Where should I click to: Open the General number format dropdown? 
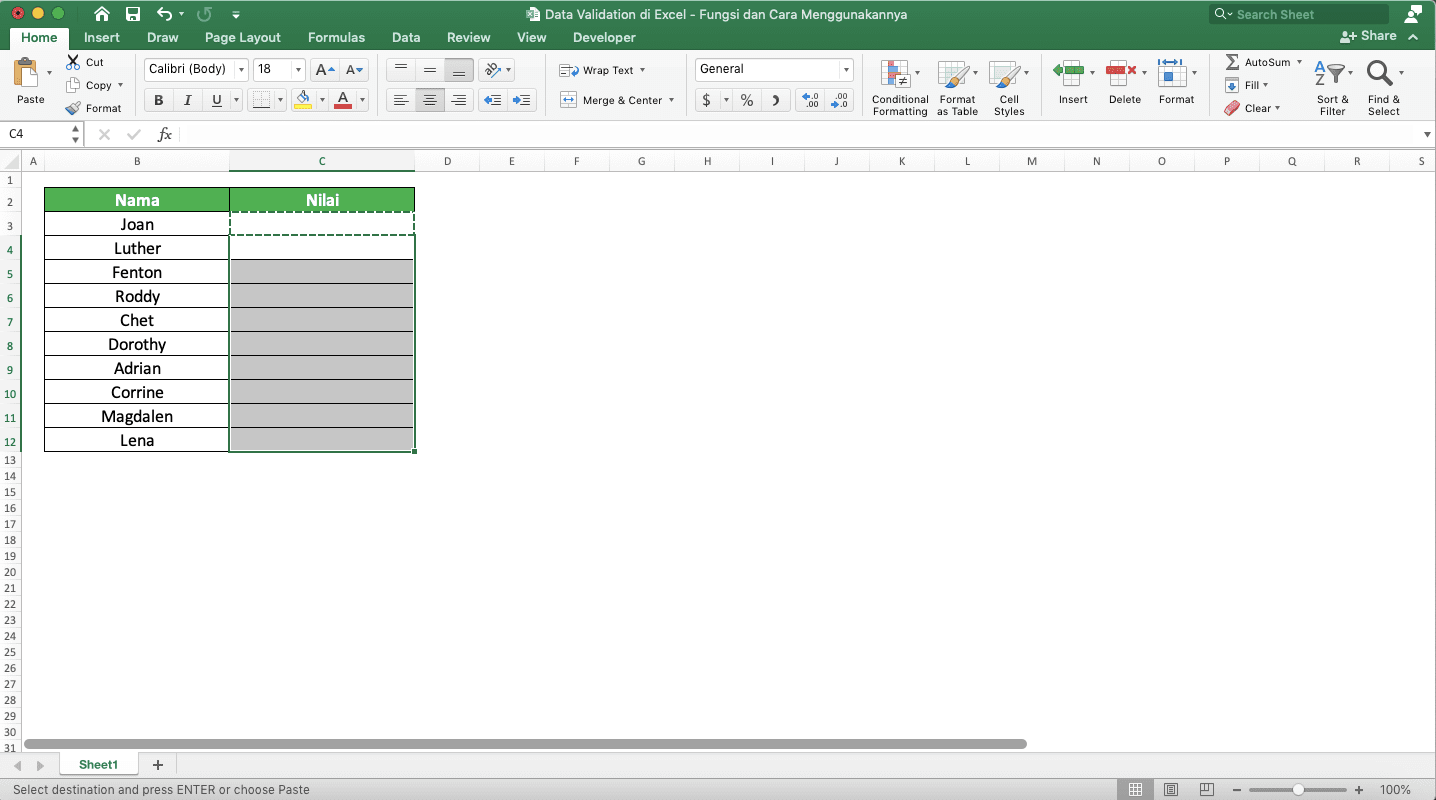pos(846,70)
